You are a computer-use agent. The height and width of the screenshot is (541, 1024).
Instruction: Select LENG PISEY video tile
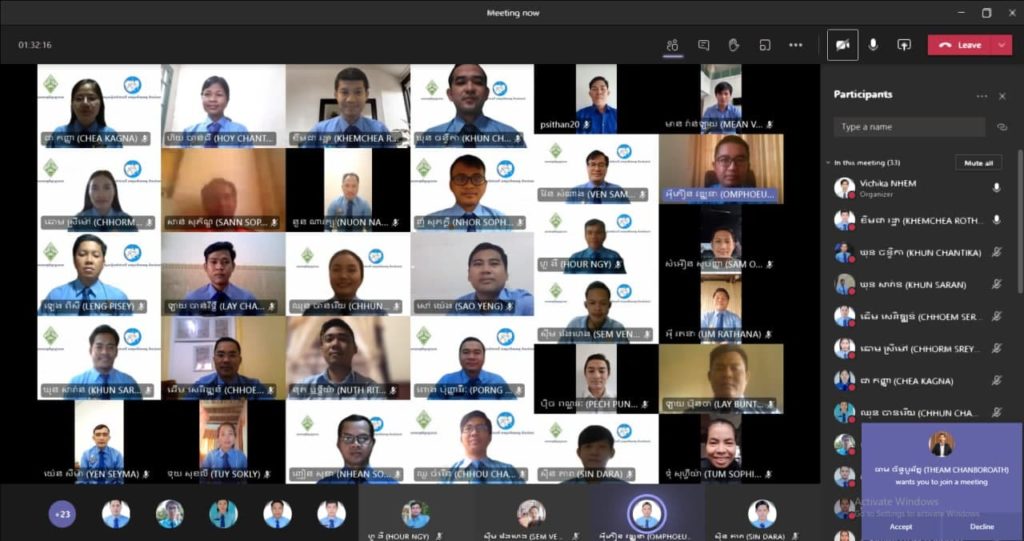[x=99, y=274]
